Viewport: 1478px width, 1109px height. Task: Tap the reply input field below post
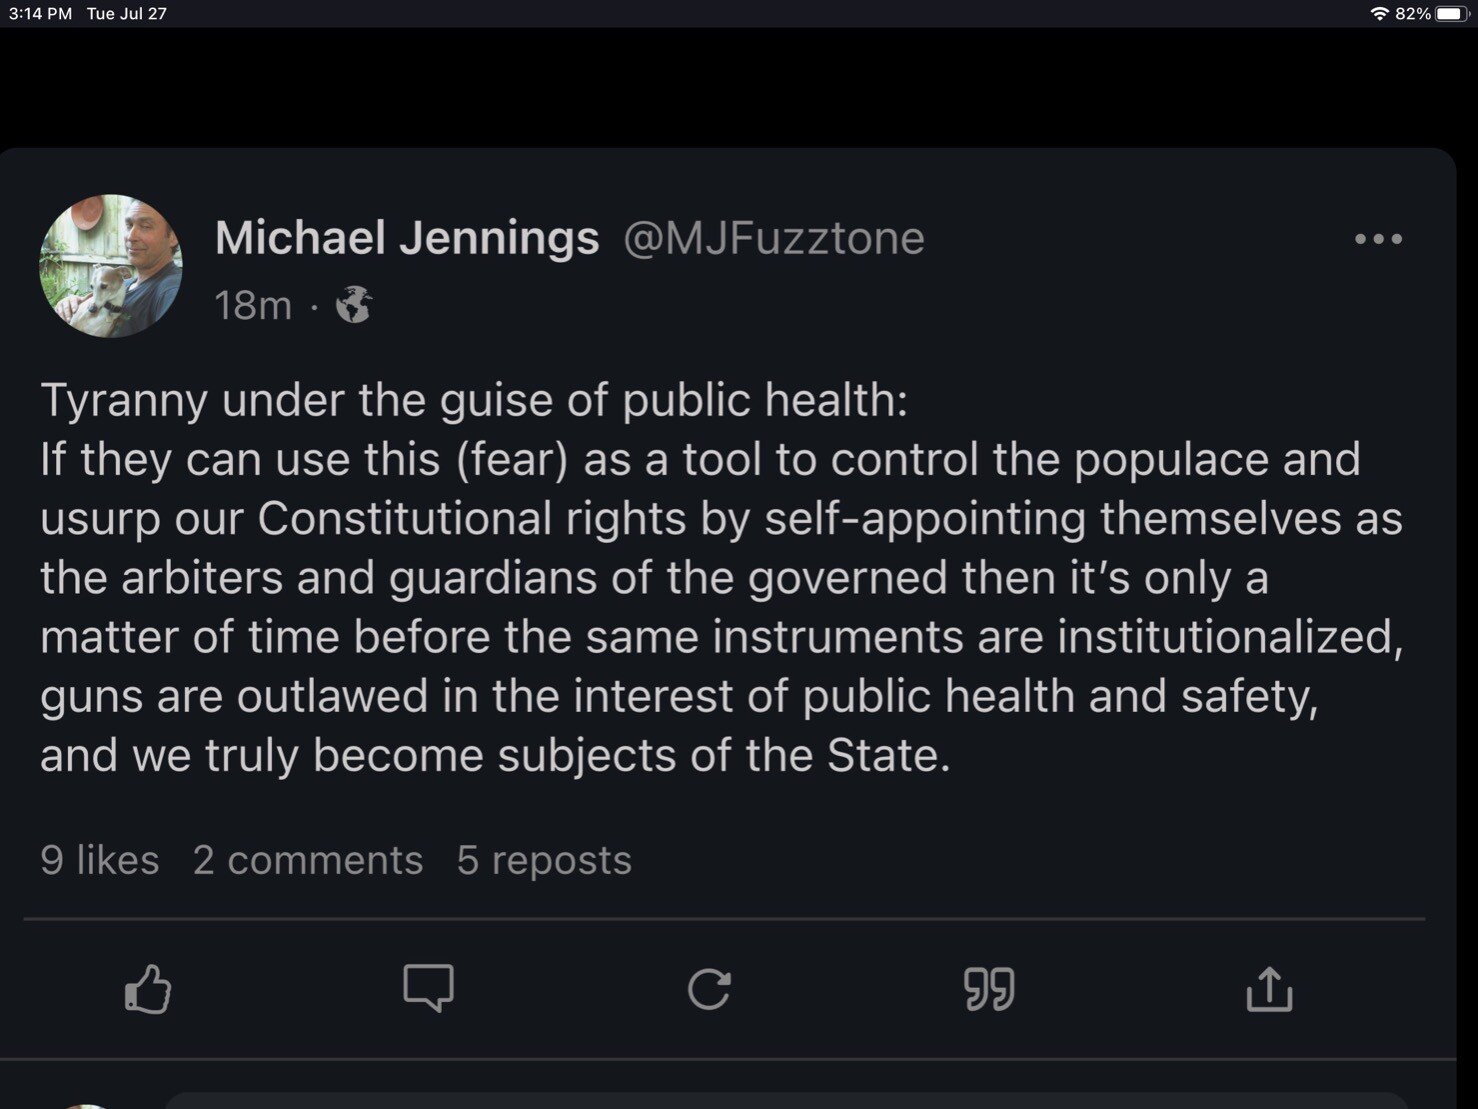tap(780, 1100)
